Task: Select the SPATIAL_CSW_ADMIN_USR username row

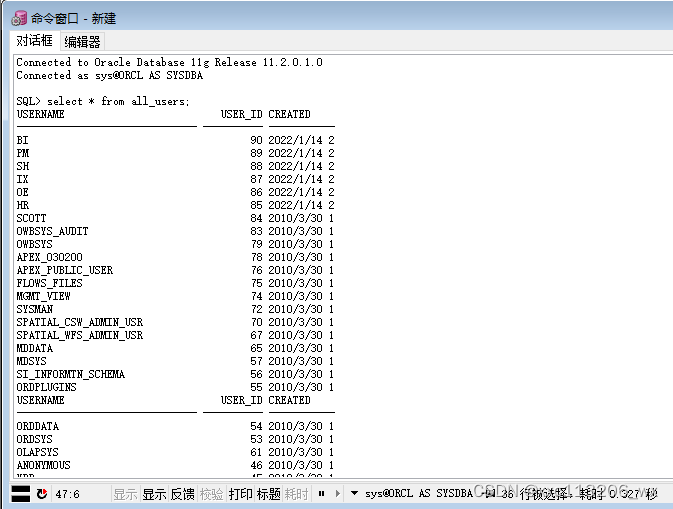Action: click(80, 322)
